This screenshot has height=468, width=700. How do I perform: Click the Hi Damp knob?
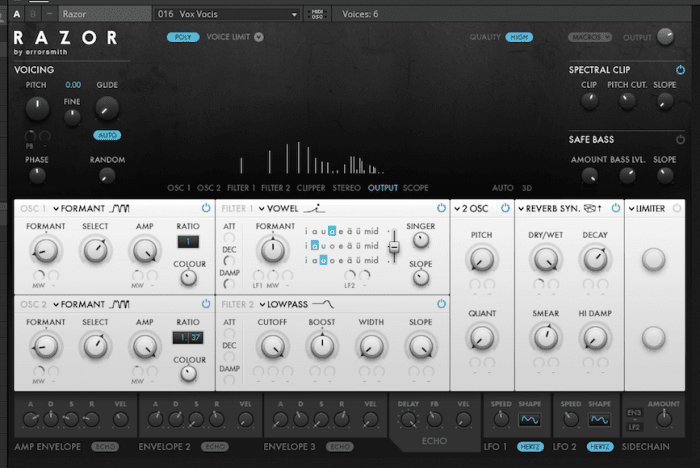(595, 338)
